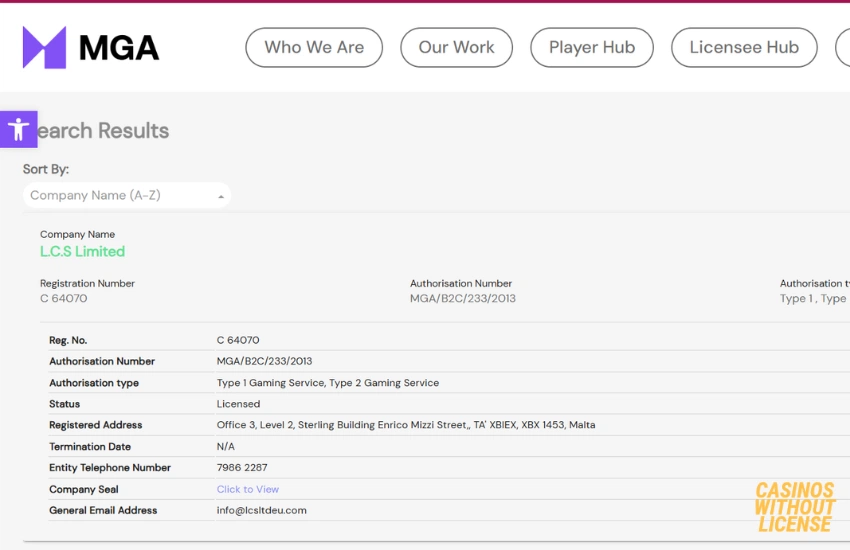This screenshot has height=550, width=850.
Task: Click the Registered Address row label
Action: [95, 425]
